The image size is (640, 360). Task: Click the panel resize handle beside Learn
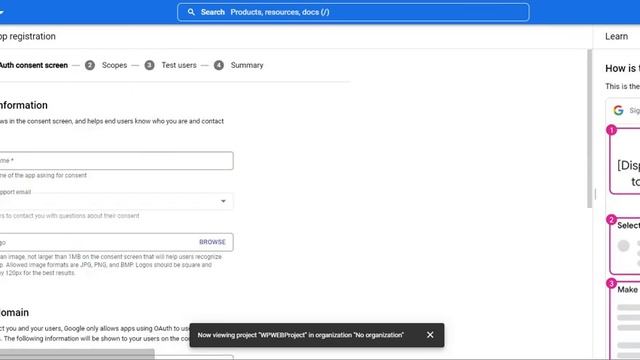pyautogui.click(x=595, y=194)
